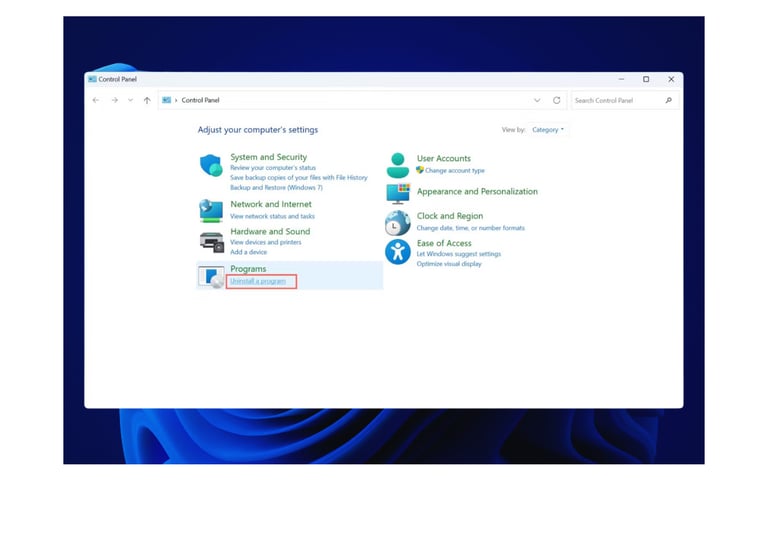Open View network status and tasks
Image resolution: width=768 pixels, height=539 pixels.
click(x=272, y=216)
